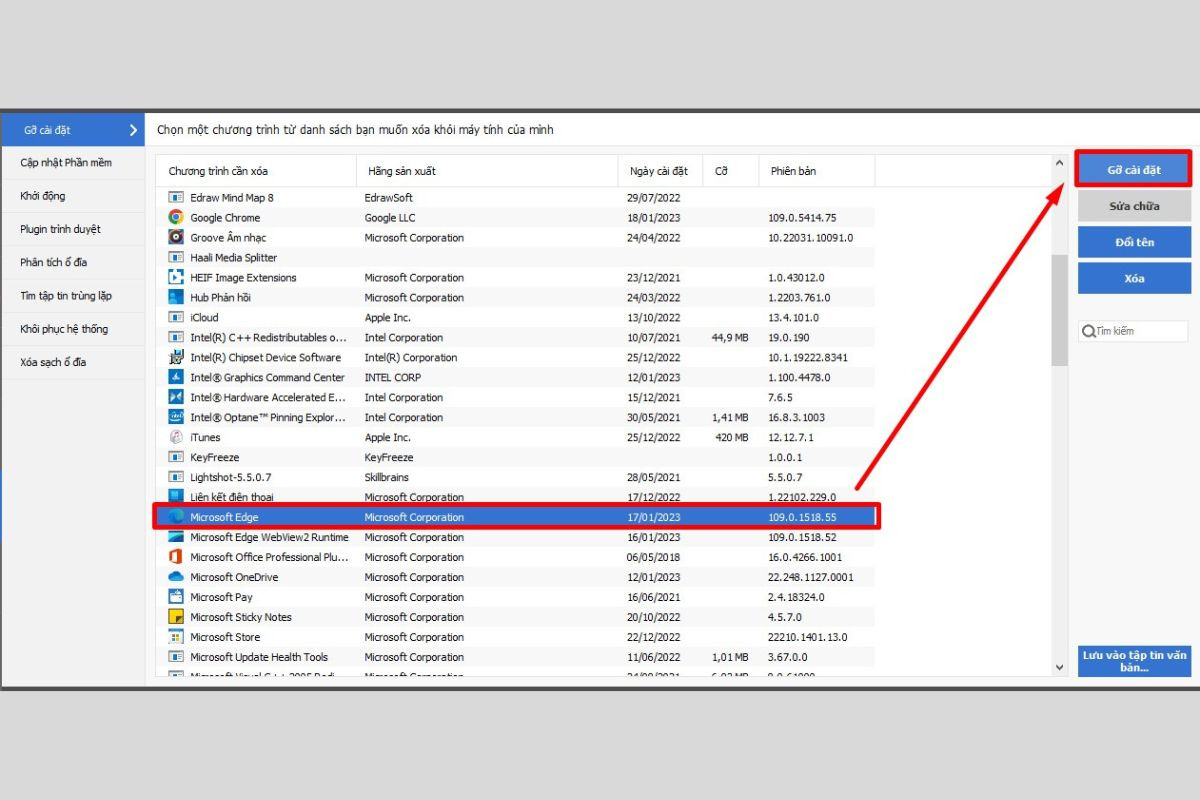Viewport: 1200px width, 800px height.
Task: Click the date 29/07/2022 for Edraw
Action: (653, 197)
